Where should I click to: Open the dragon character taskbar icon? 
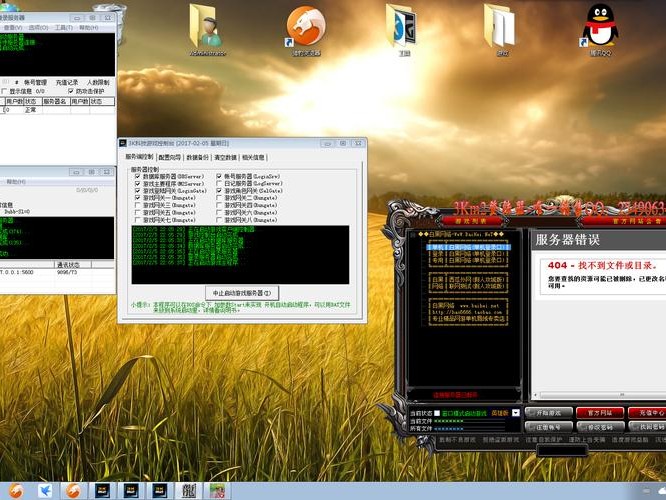189,491
